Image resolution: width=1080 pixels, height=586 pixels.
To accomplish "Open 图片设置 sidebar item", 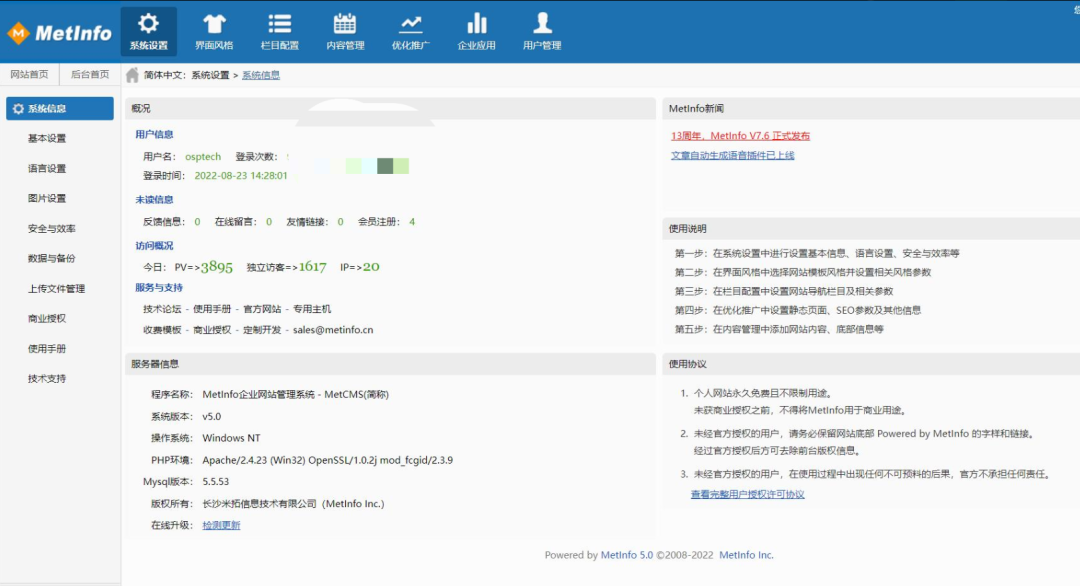I will (x=47, y=198).
